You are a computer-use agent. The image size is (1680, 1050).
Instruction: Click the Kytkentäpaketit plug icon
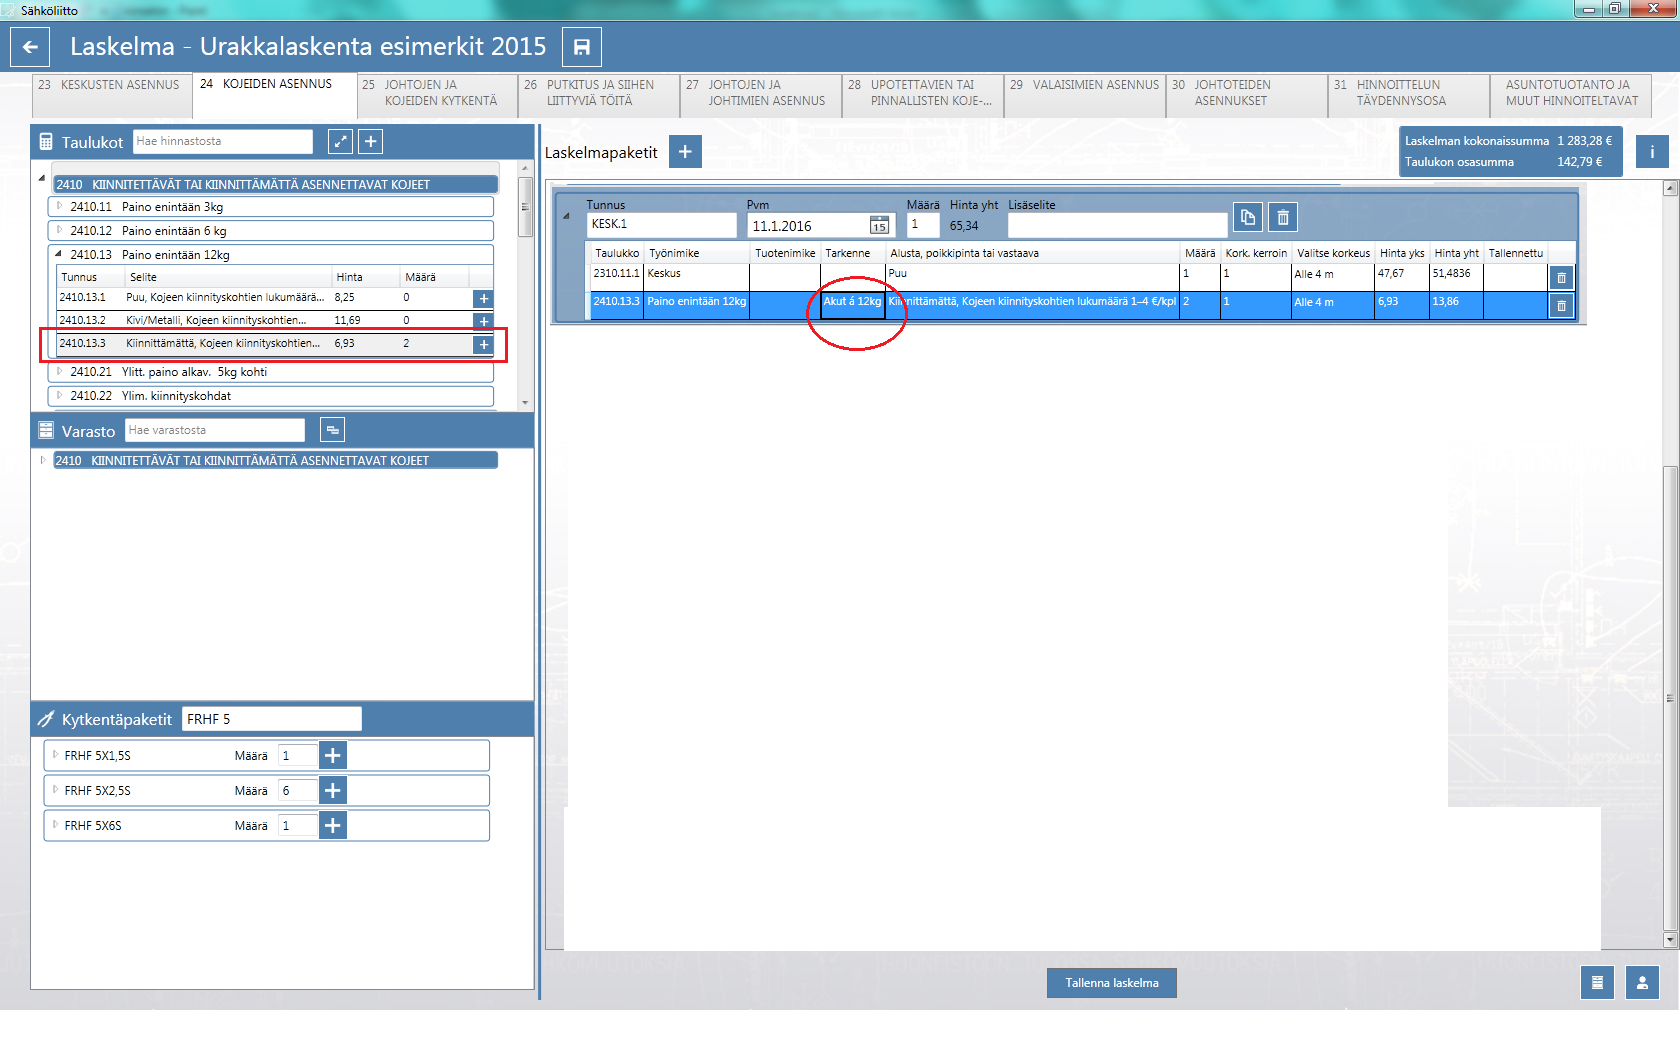[46, 719]
